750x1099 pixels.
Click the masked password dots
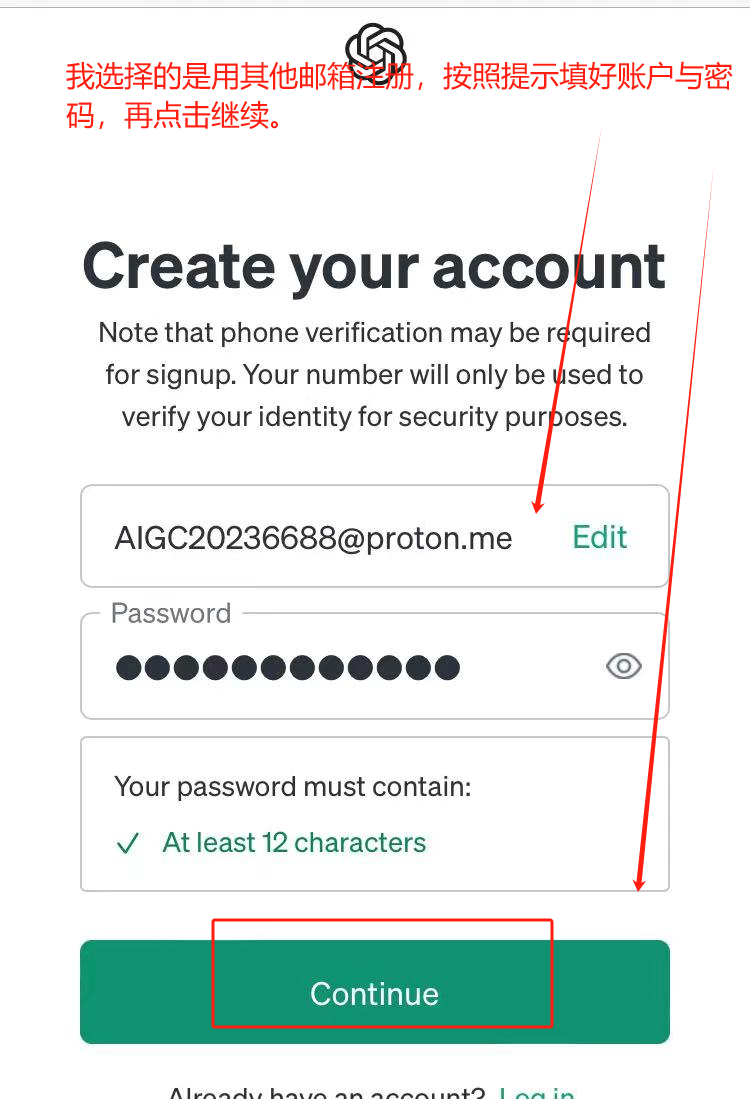click(287, 667)
